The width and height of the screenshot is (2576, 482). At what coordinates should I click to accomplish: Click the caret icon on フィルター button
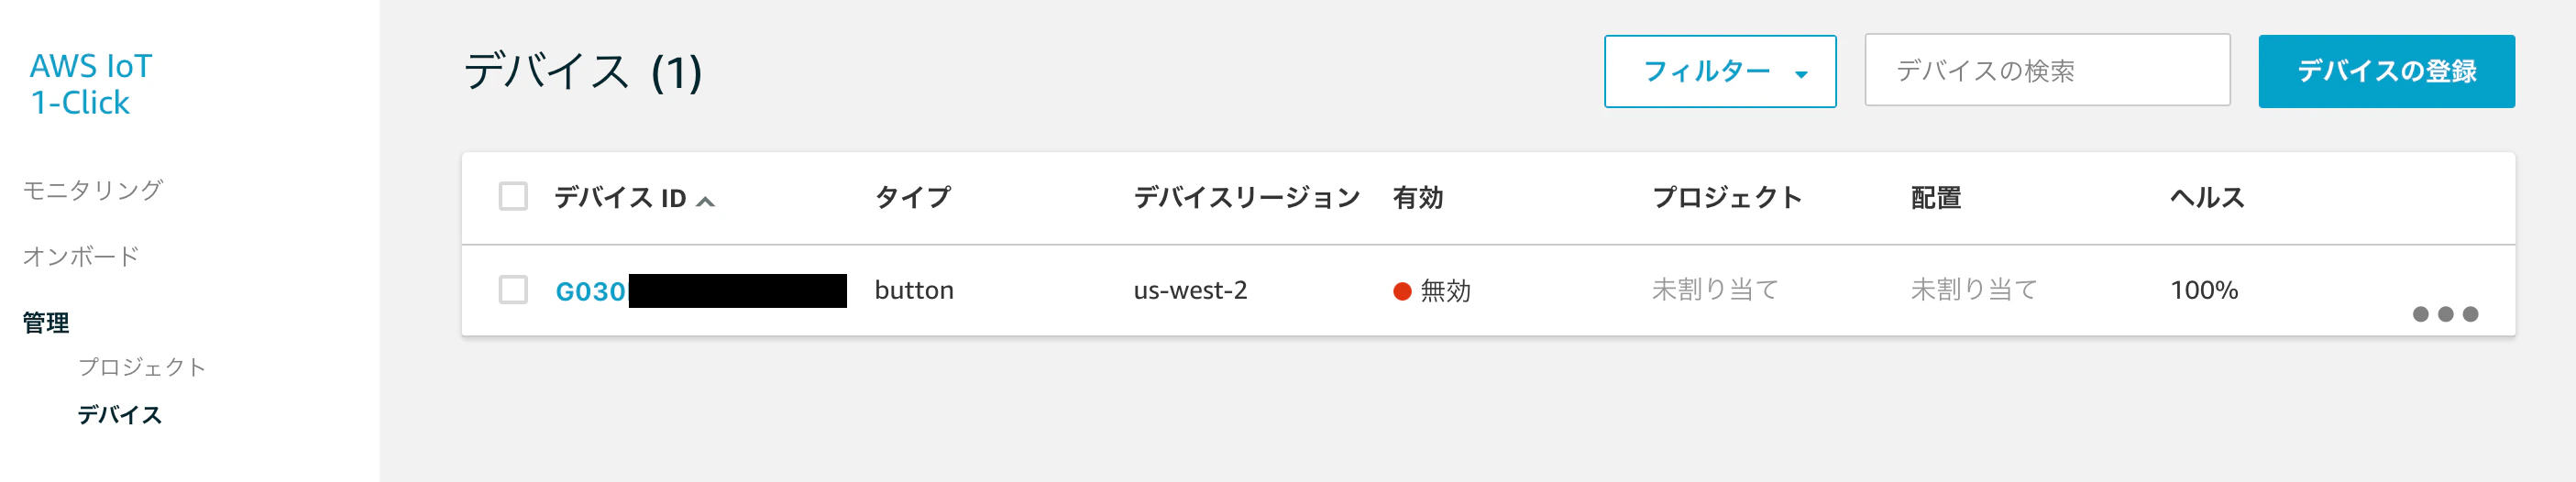click(1801, 74)
